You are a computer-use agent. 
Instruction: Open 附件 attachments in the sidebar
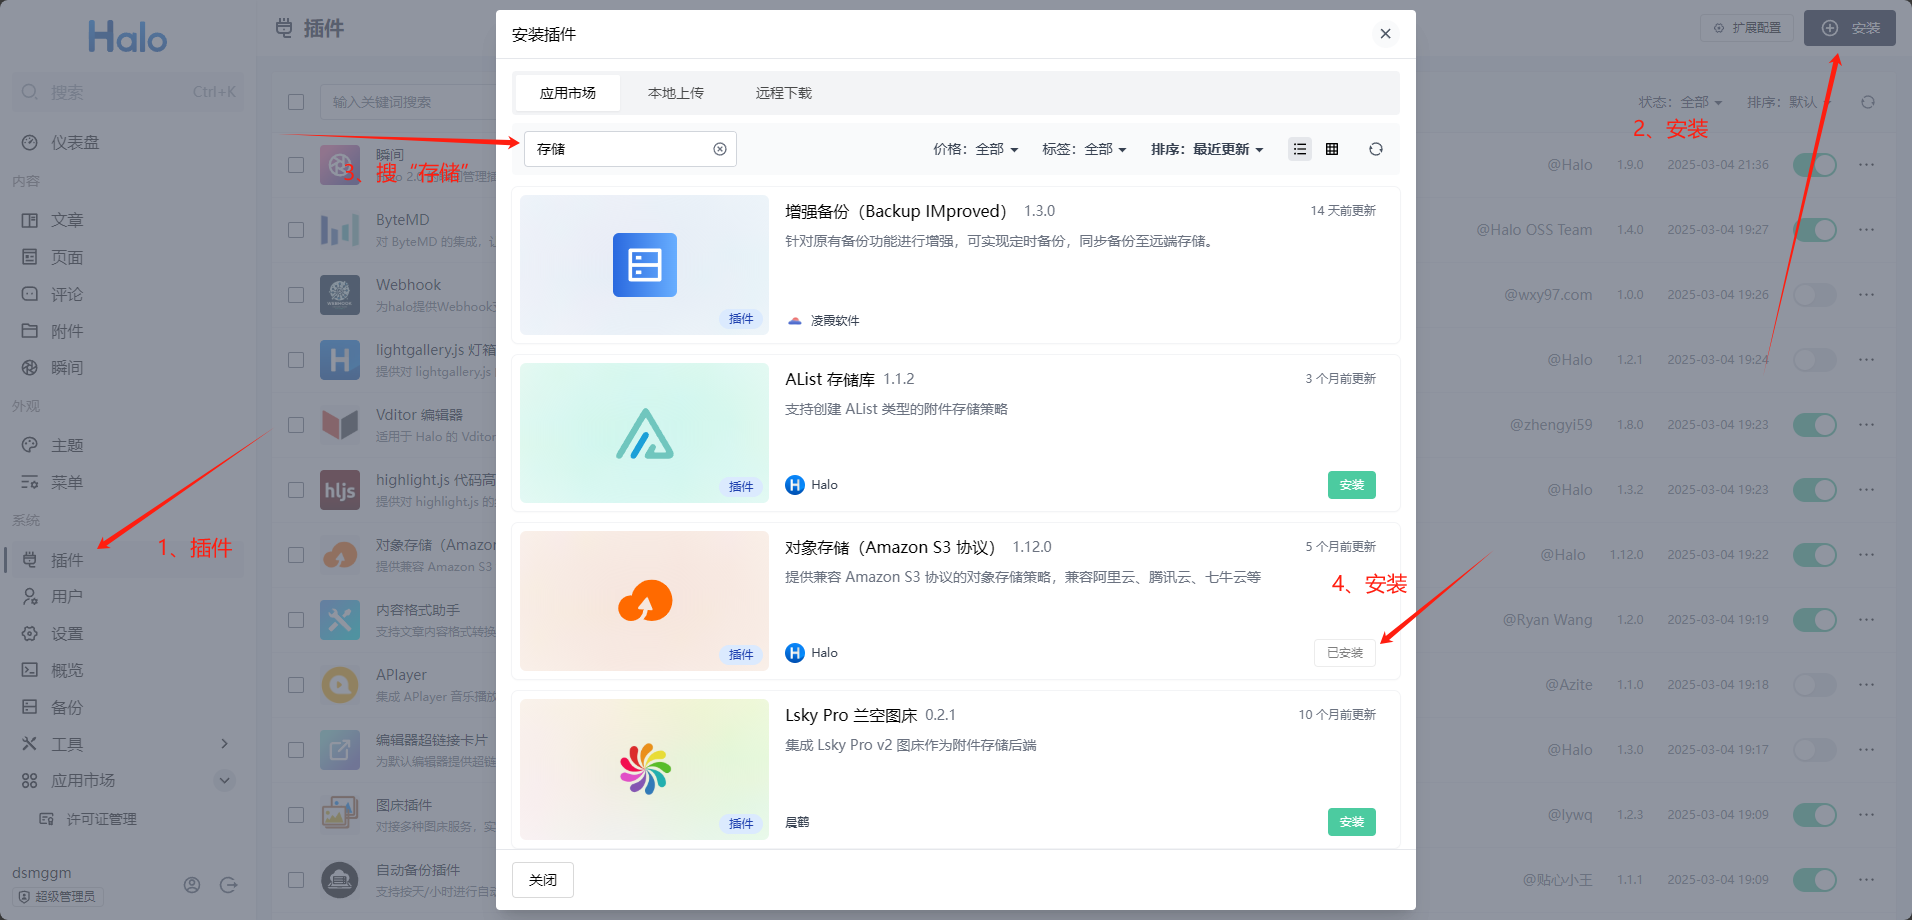click(x=126, y=331)
